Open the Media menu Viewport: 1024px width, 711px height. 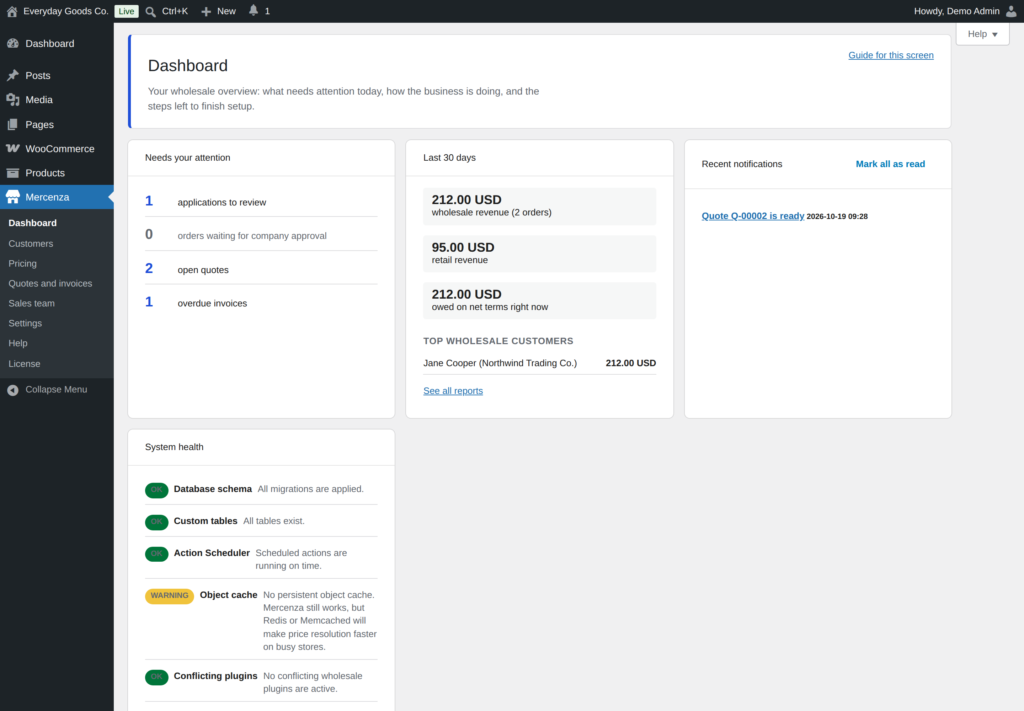pos(57,99)
